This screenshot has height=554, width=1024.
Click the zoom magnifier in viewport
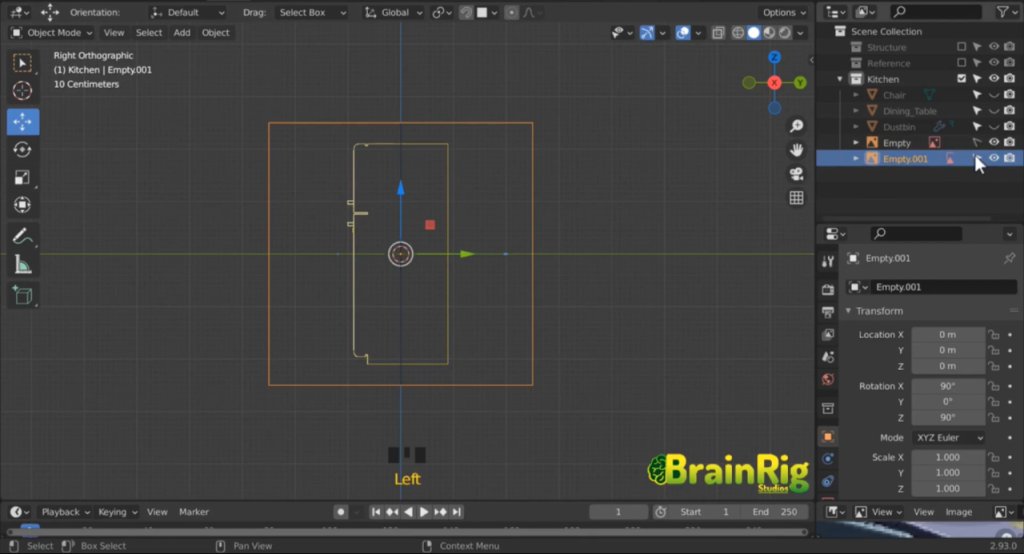point(796,126)
